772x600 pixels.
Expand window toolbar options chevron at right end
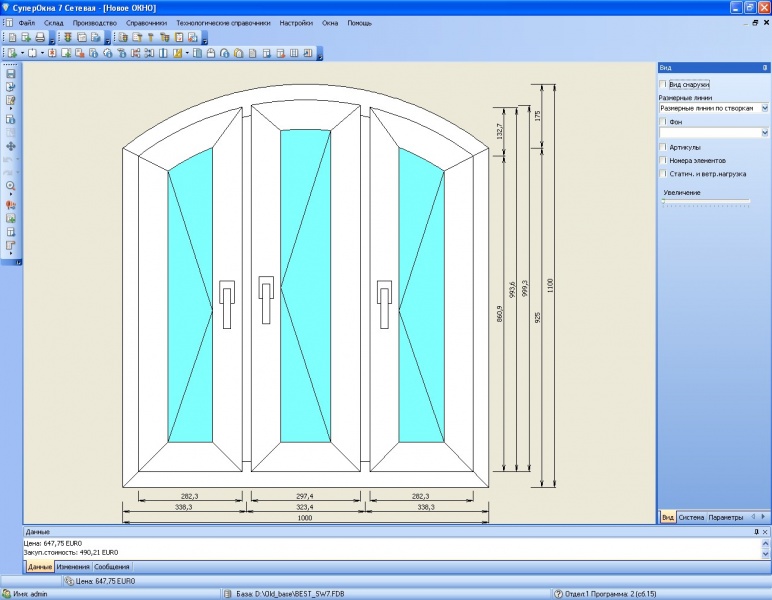tap(320, 54)
